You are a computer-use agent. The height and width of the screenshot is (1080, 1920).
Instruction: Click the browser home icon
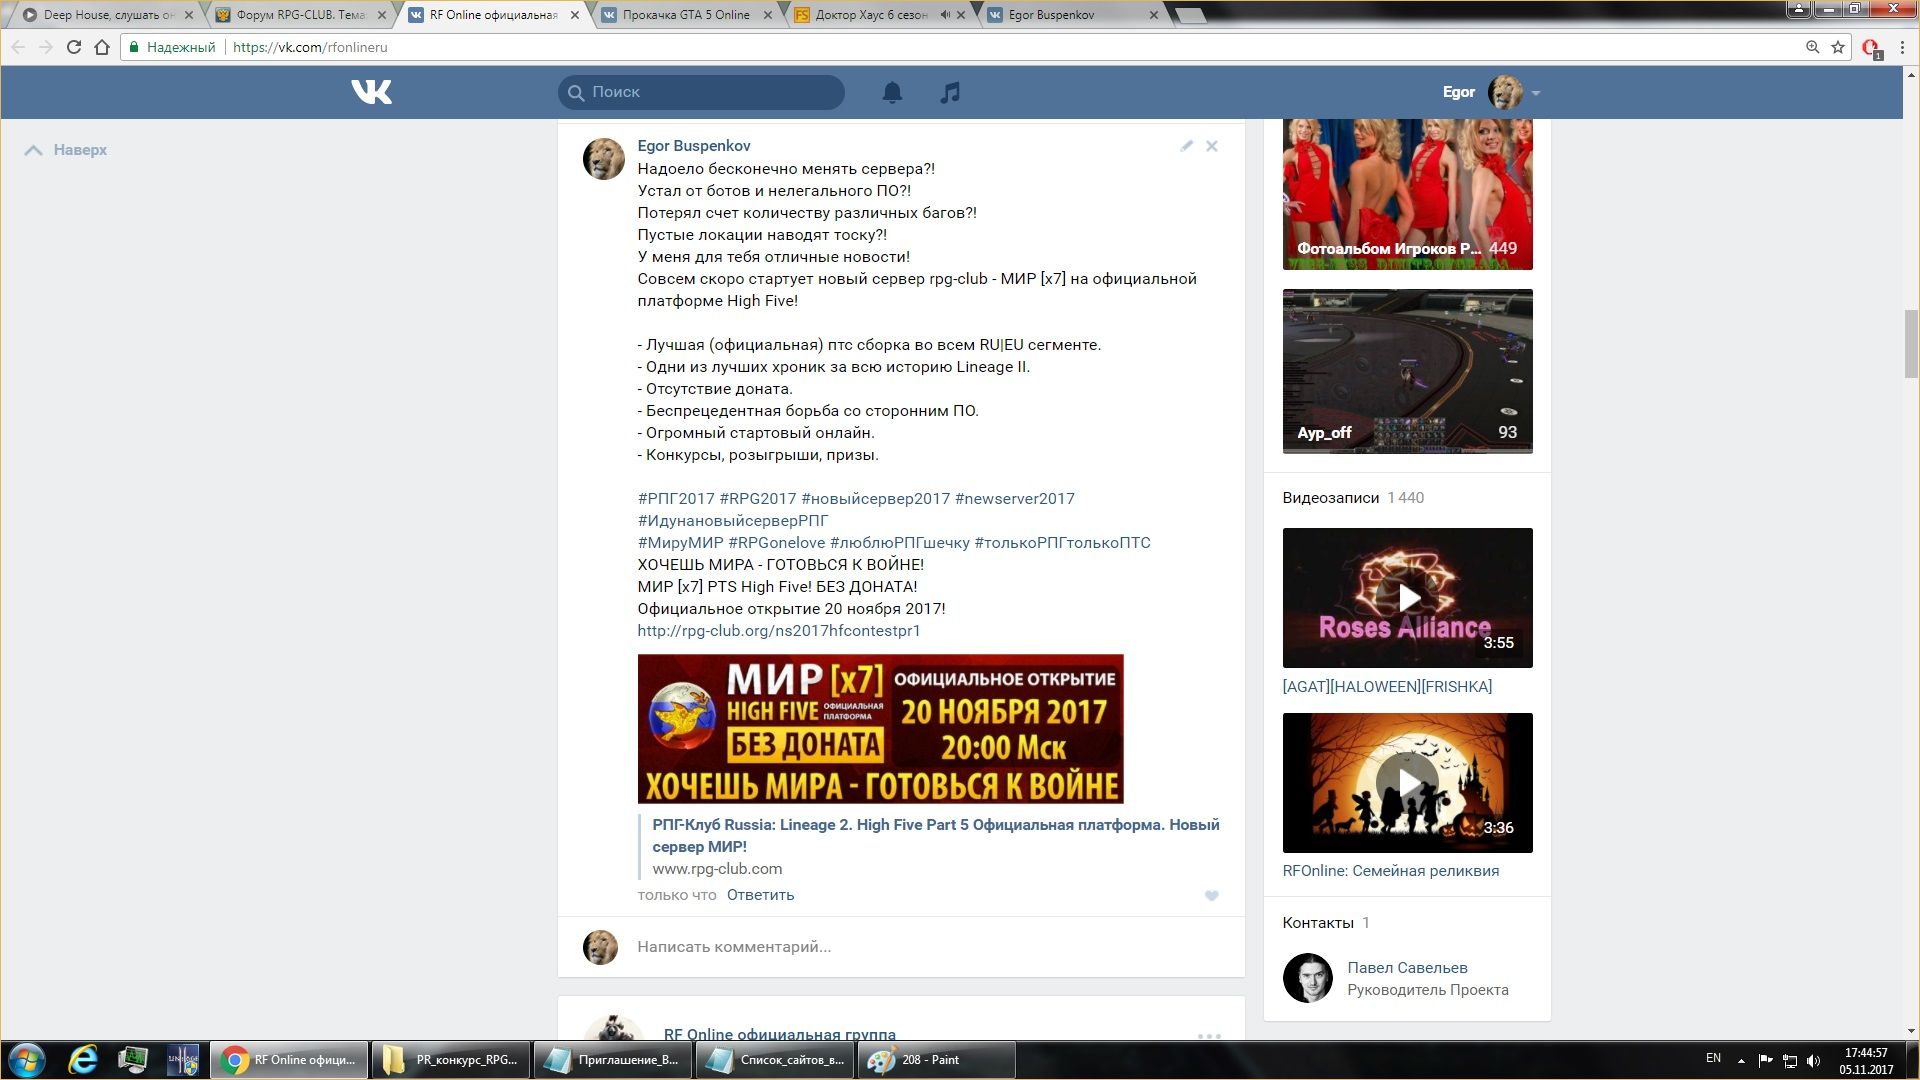[x=101, y=47]
